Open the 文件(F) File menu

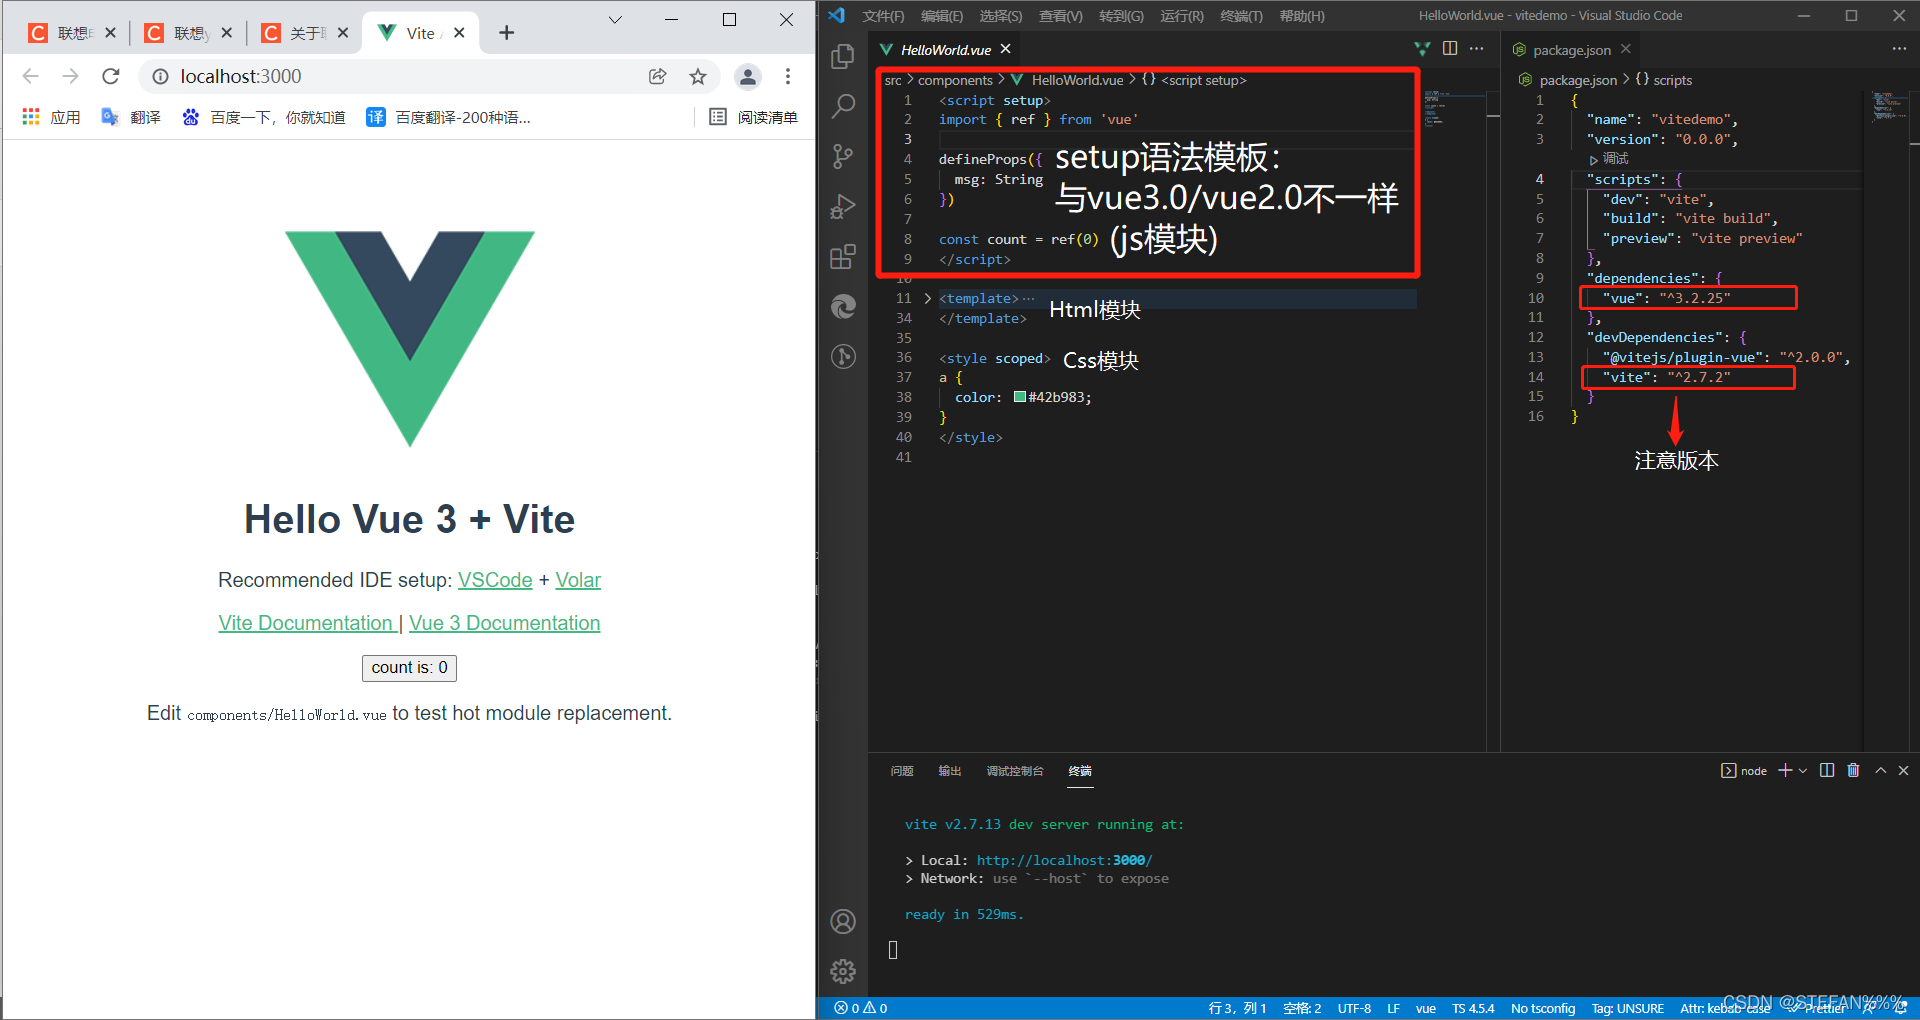point(884,16)
